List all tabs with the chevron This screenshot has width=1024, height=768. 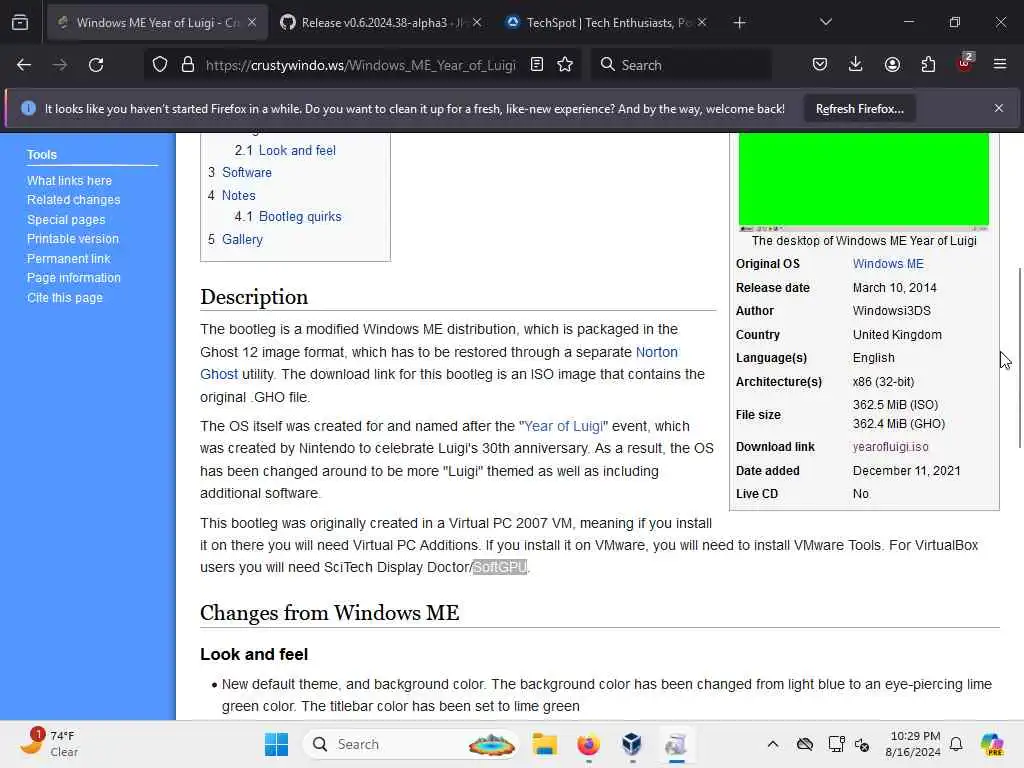tap(825, 23)
